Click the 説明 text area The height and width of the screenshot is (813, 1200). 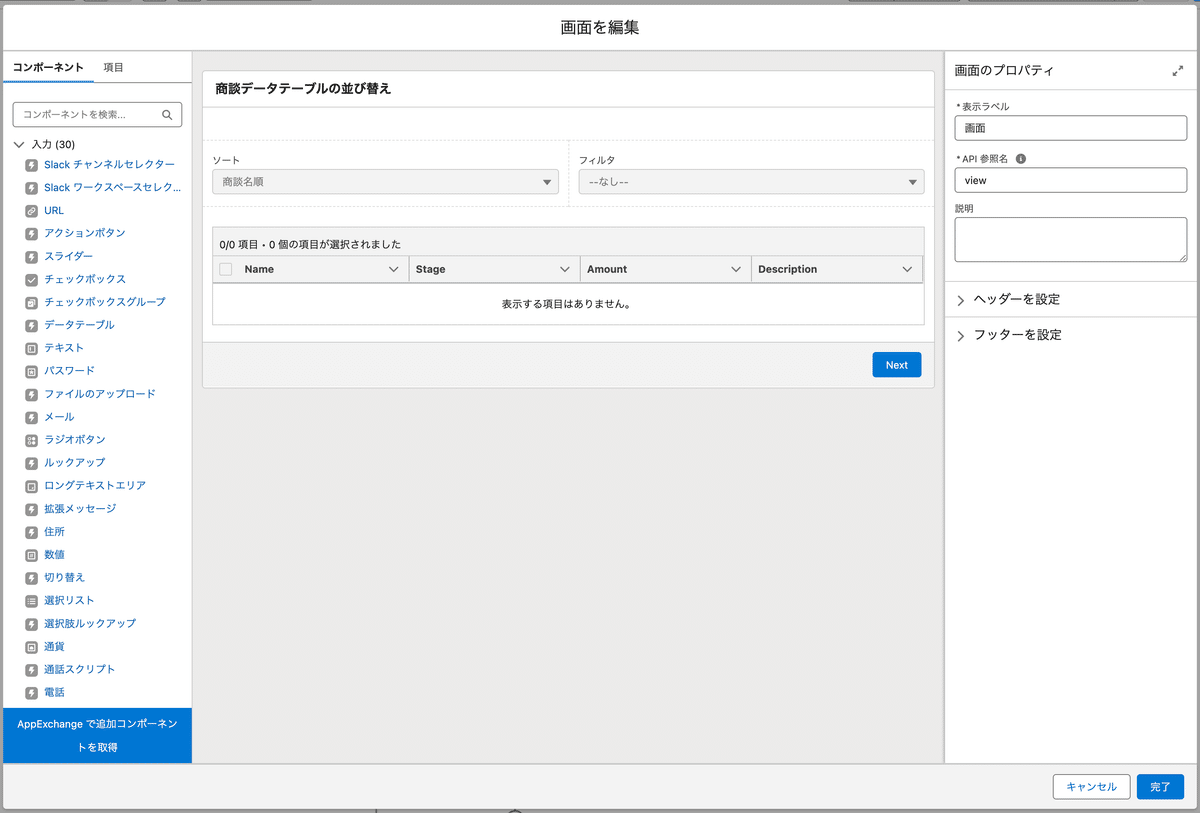click(1070, 240)
